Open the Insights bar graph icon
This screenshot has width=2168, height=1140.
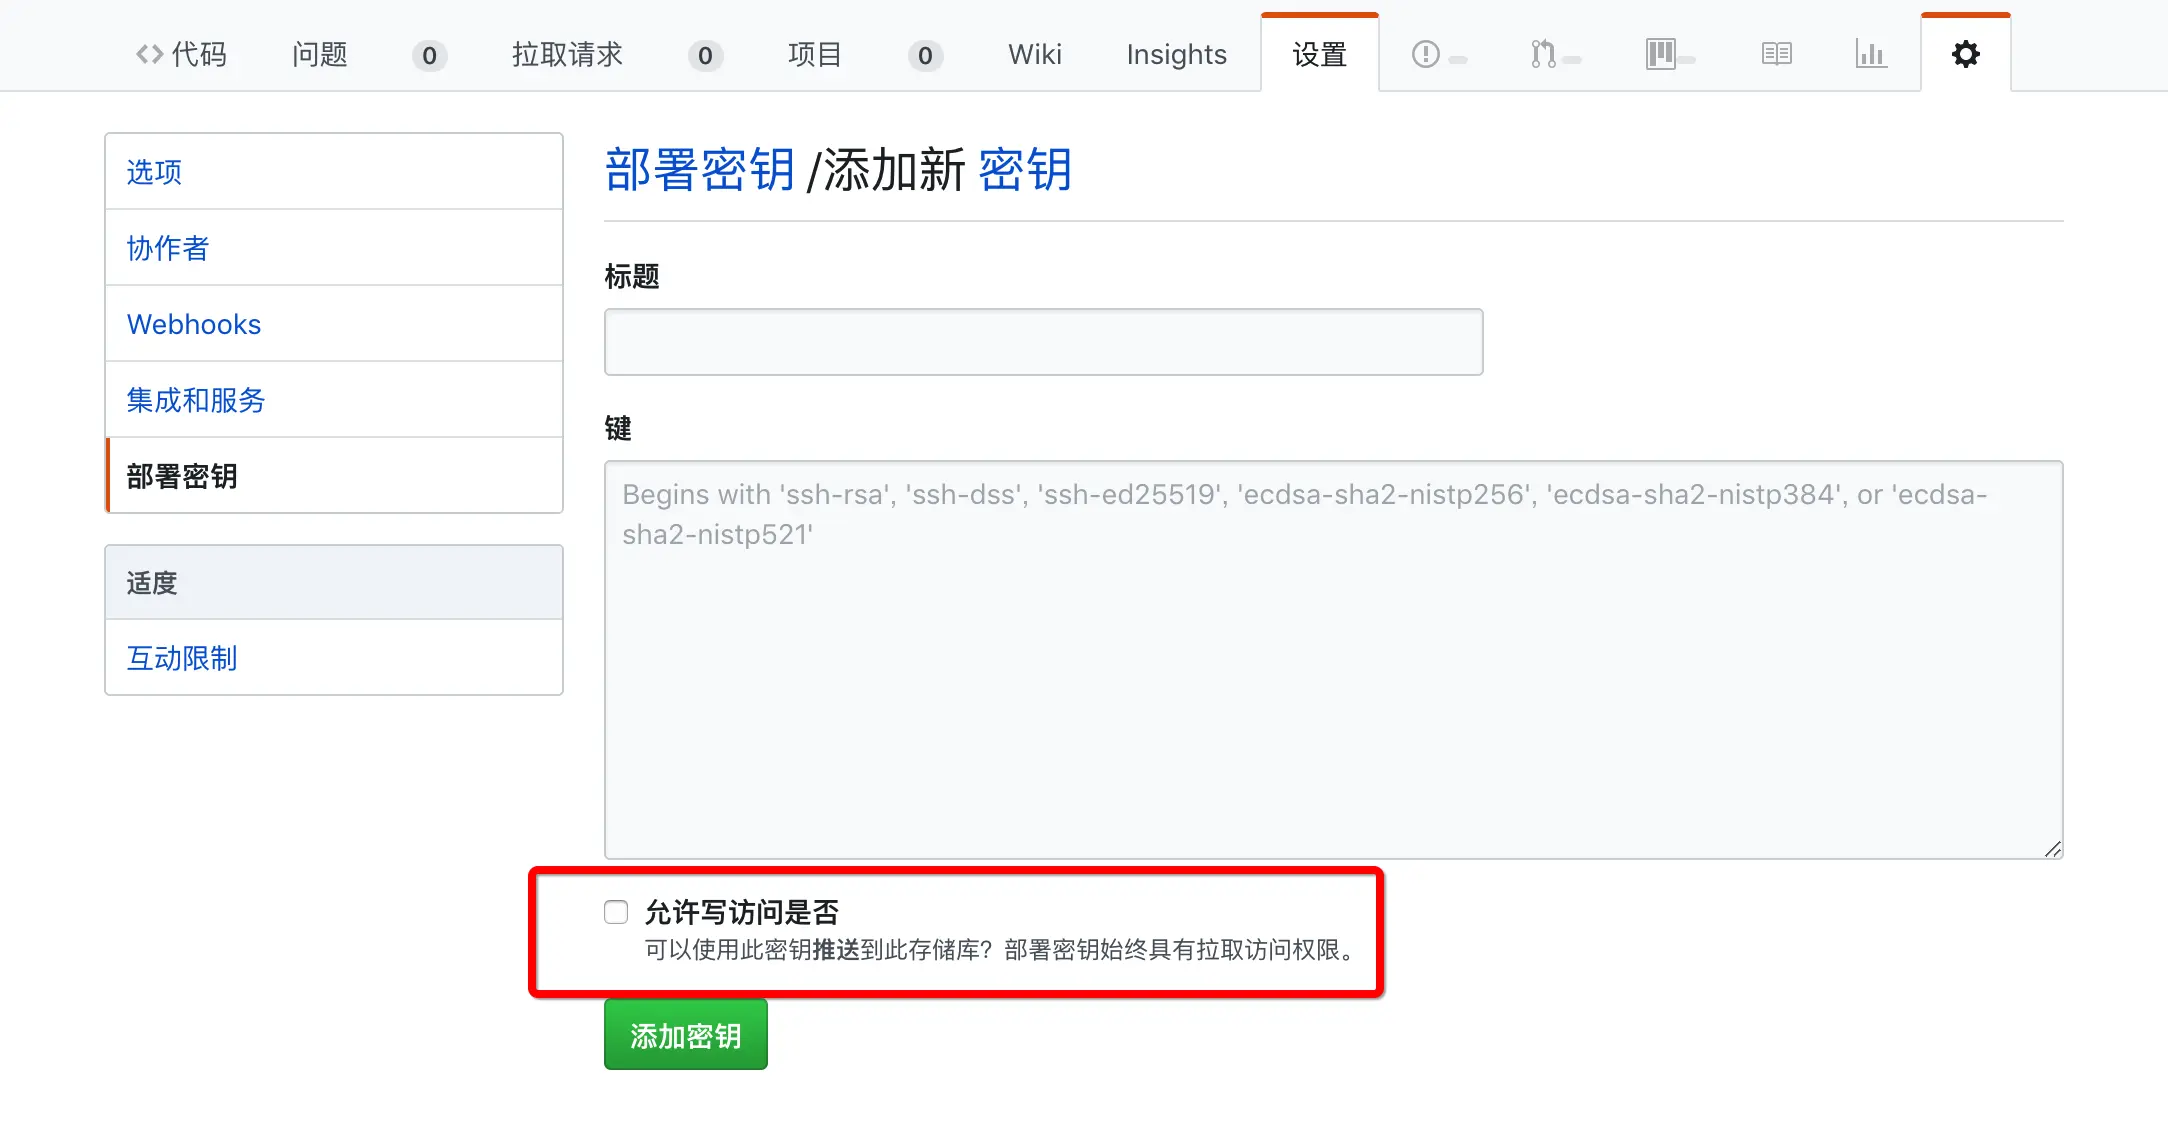(x=1870, y=54)
